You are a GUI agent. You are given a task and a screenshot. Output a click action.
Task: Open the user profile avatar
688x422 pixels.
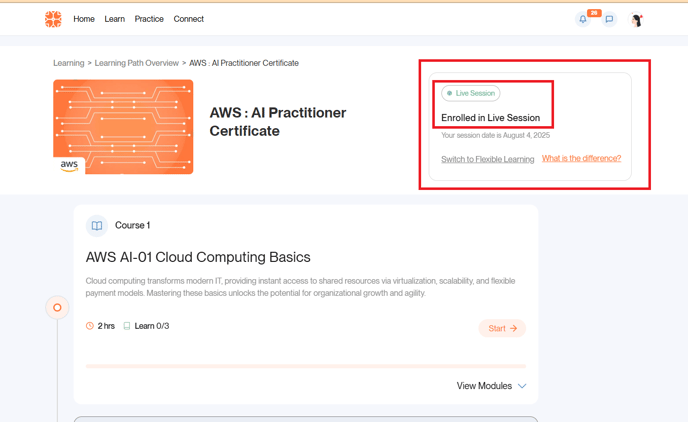tap(636, 19)
